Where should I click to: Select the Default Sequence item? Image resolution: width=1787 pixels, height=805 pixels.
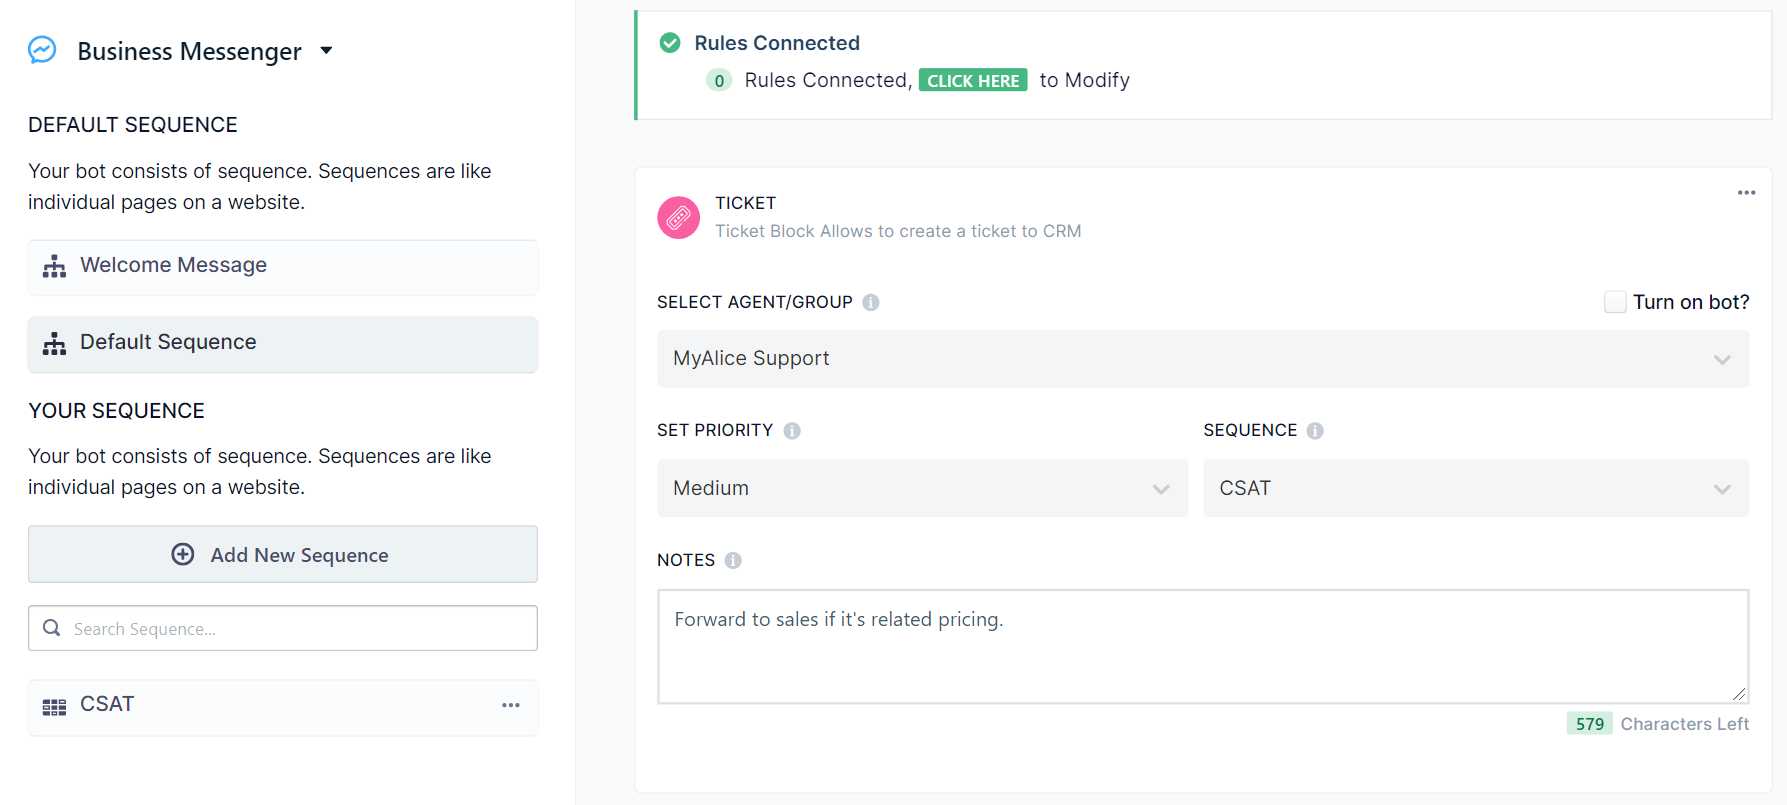pos(282,344)
